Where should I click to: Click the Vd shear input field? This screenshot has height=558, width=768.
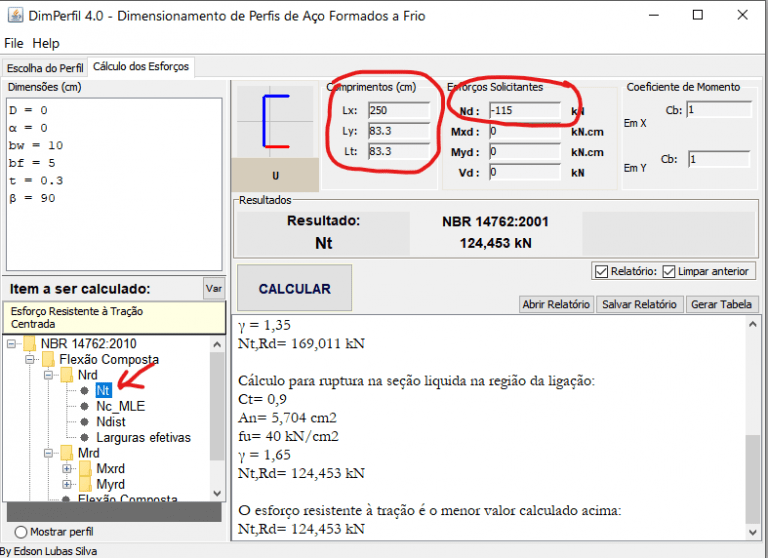pos(525,172)
